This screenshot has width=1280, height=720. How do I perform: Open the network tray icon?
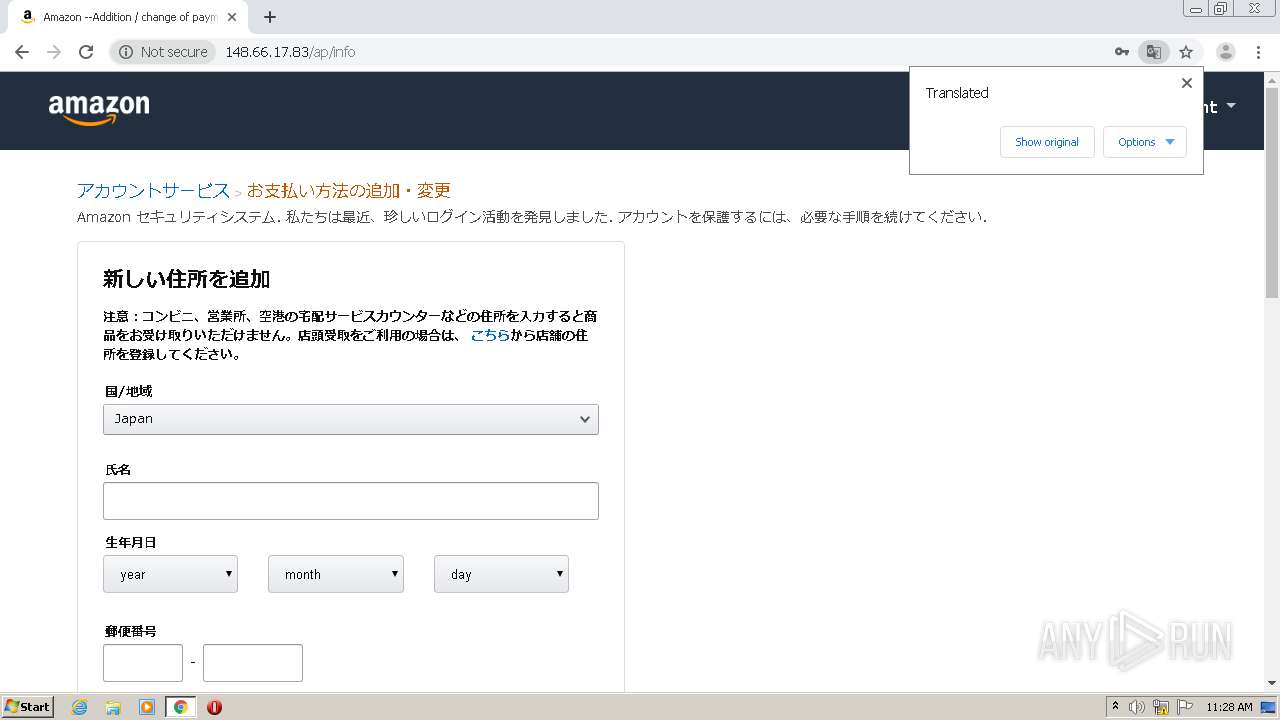[x=1161, y=707]
